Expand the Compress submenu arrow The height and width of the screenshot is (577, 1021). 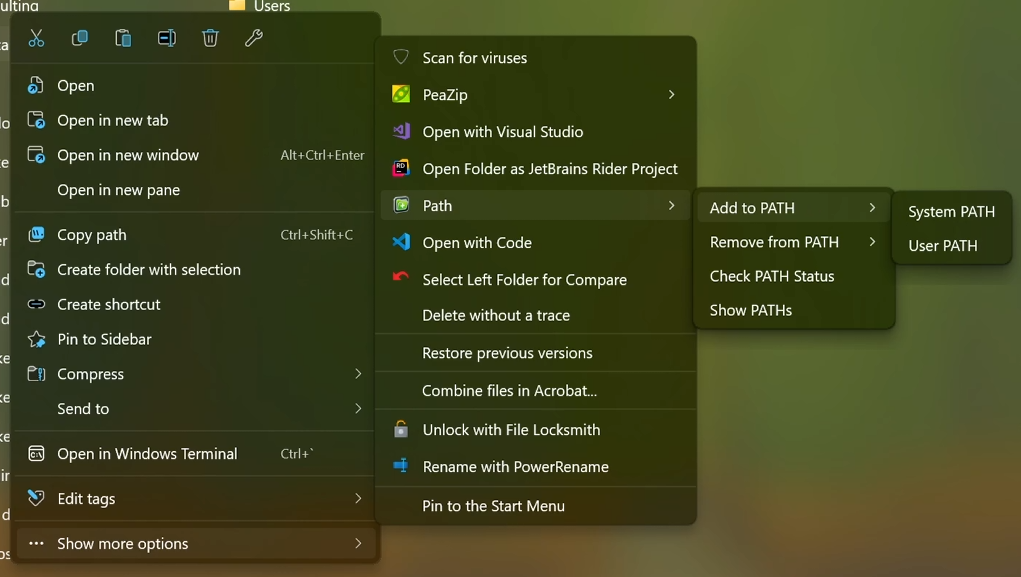(x=358, y=374)
